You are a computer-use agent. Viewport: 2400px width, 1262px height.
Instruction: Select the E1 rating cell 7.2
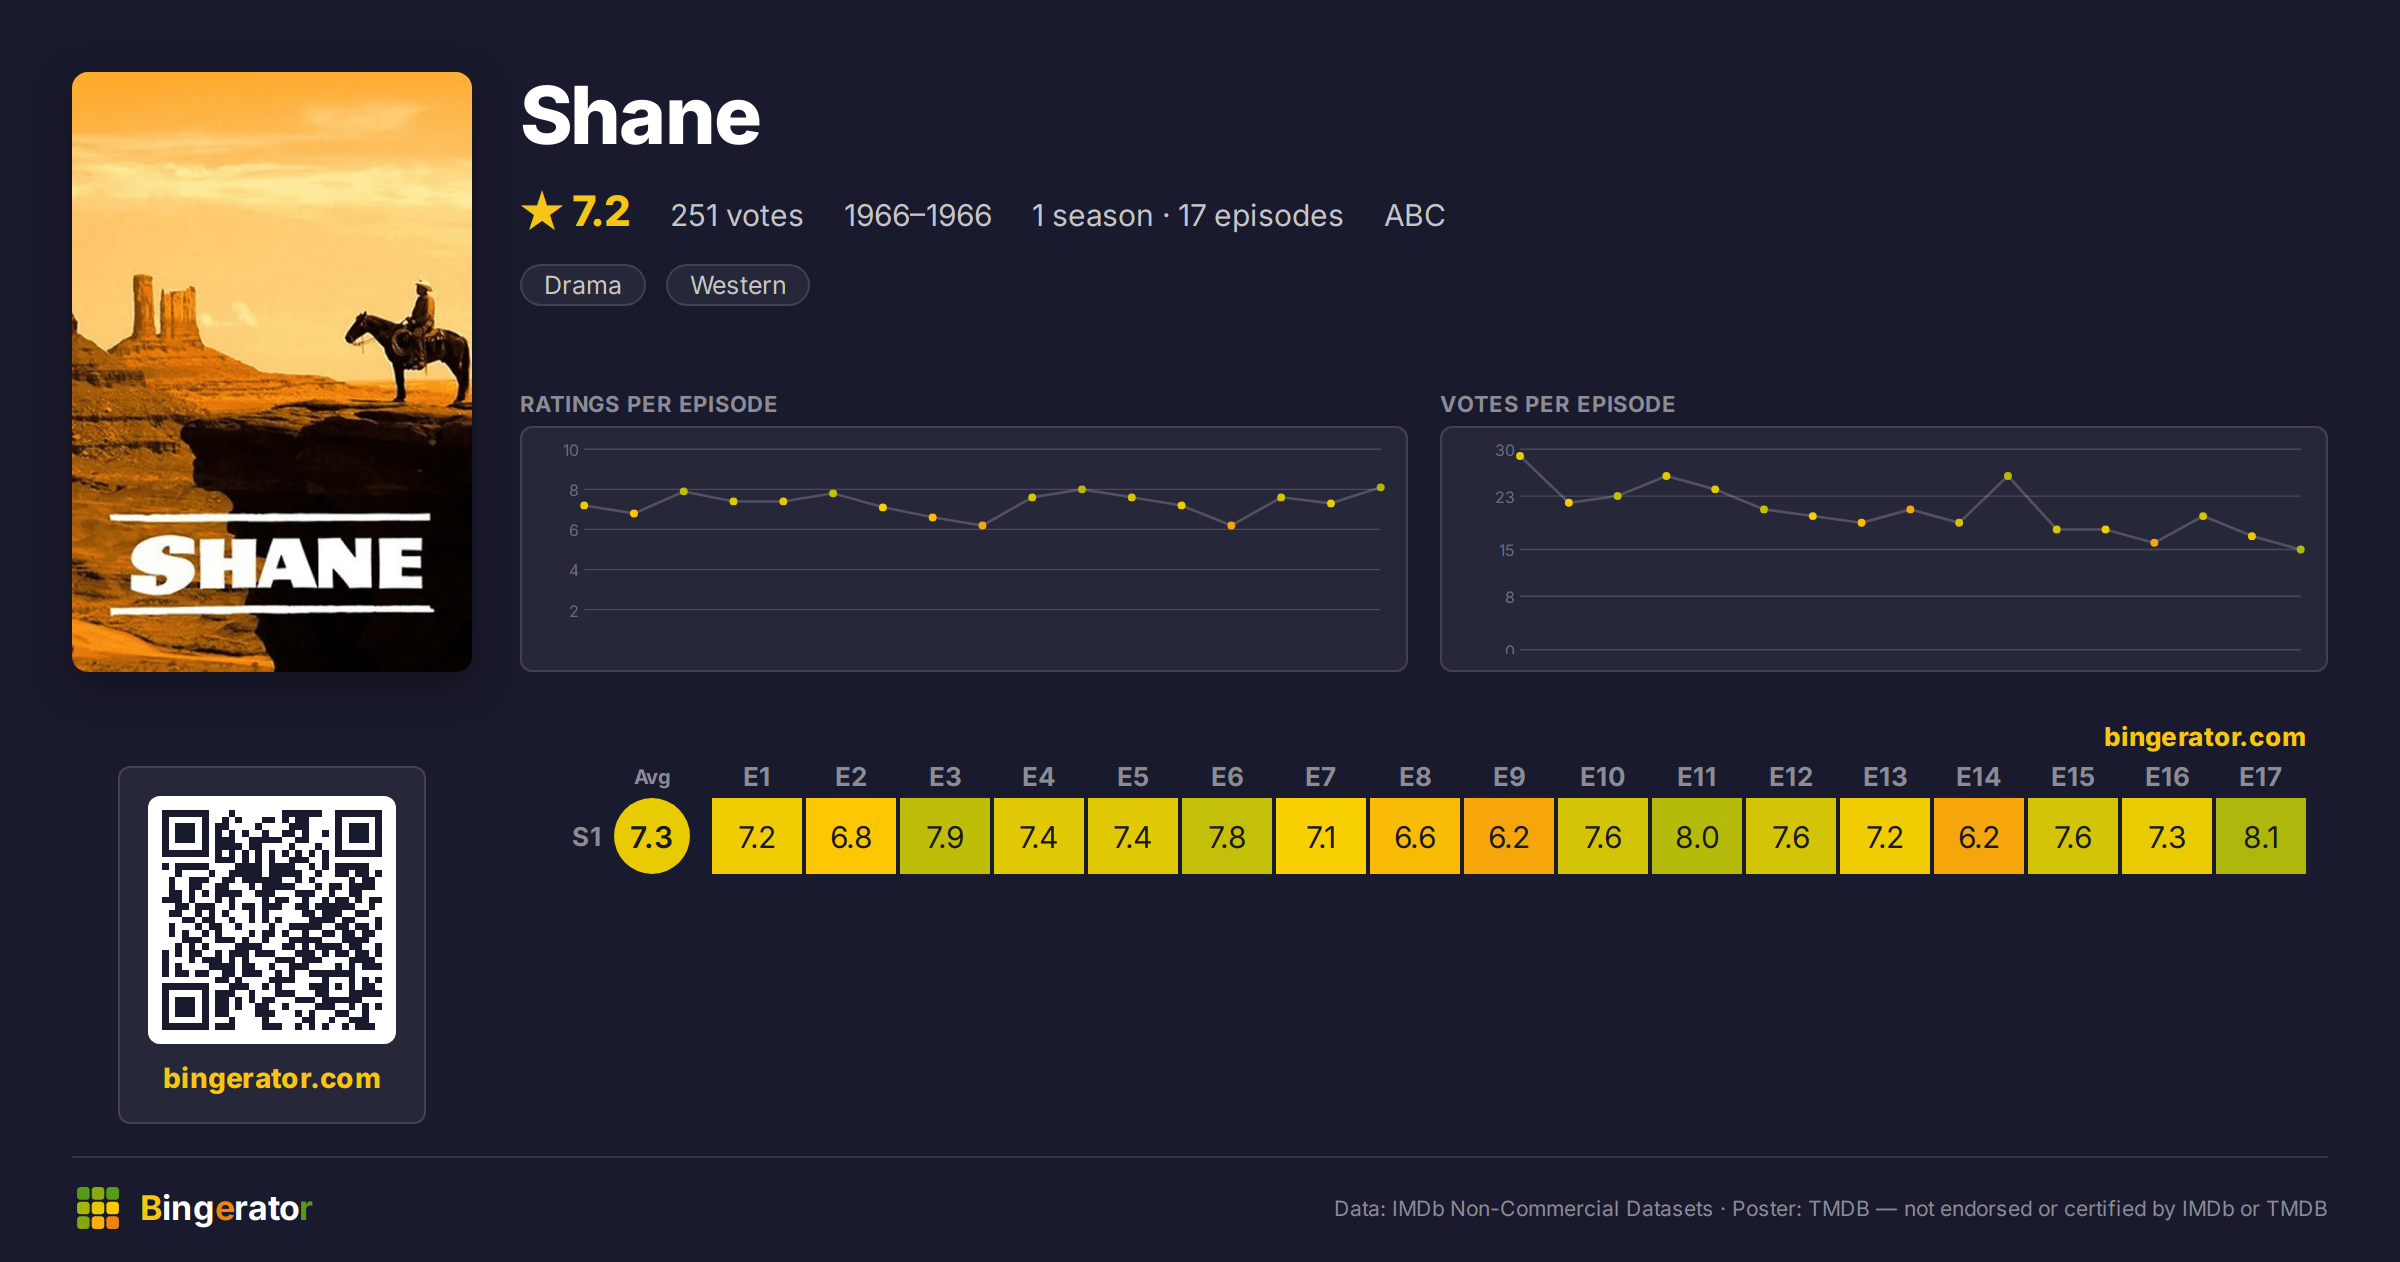click(x=757, y=836)
